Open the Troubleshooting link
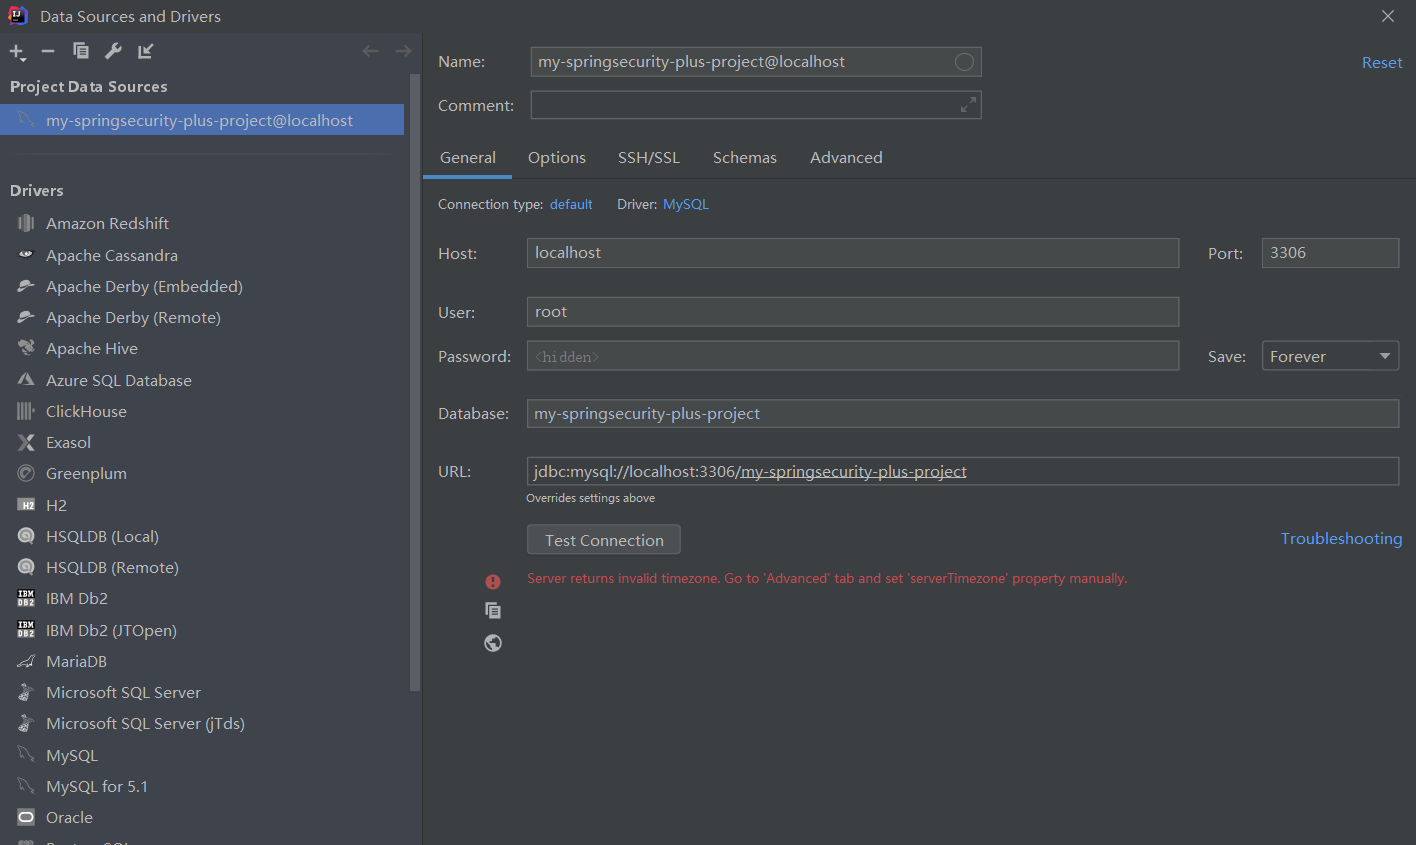The height and width of the screenshot is (845, 1416). 1341,538
